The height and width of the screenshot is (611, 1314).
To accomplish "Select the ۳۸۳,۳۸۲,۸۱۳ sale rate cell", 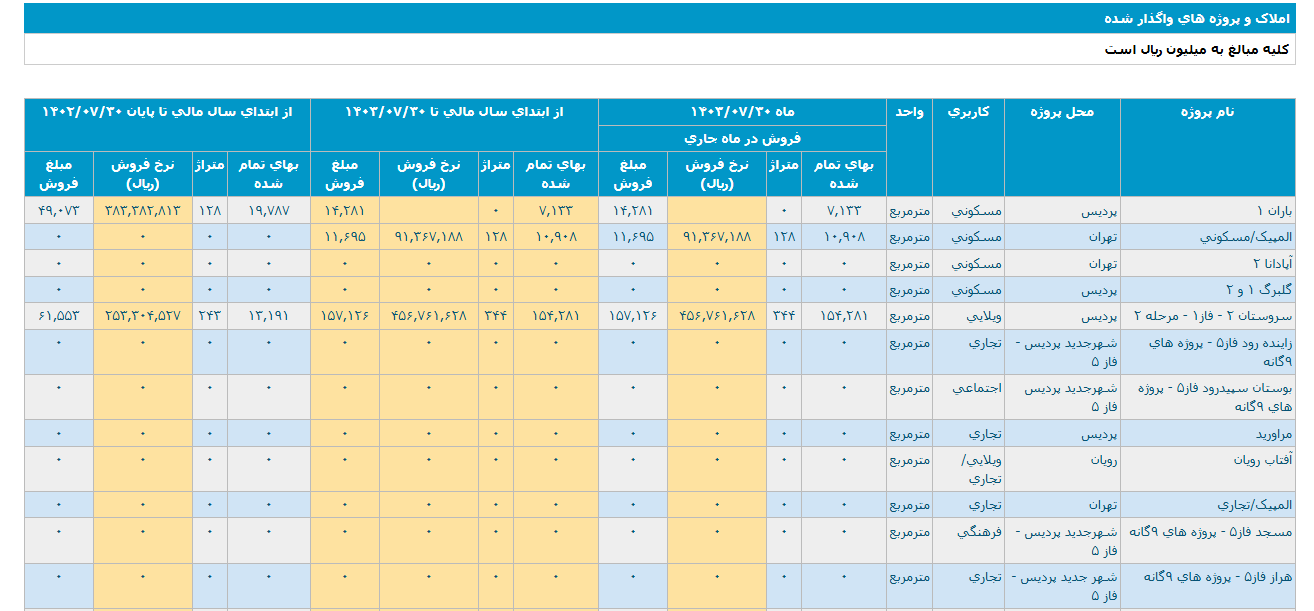I will (142, 211).
